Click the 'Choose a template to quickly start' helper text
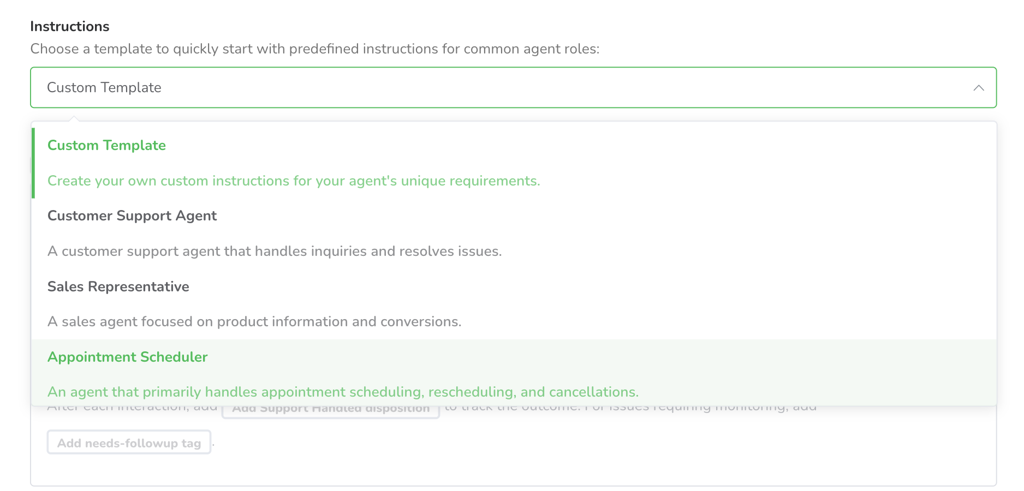The width and height of the screenshot is (1024, 491). 315,49
